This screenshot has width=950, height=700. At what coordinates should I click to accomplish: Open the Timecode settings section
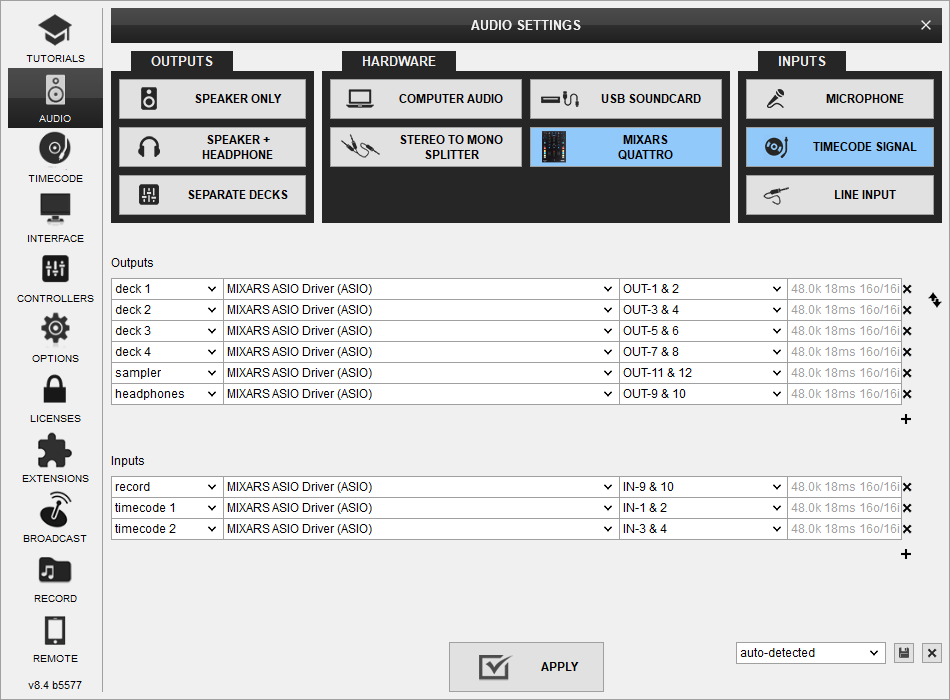tap(55, 157)
